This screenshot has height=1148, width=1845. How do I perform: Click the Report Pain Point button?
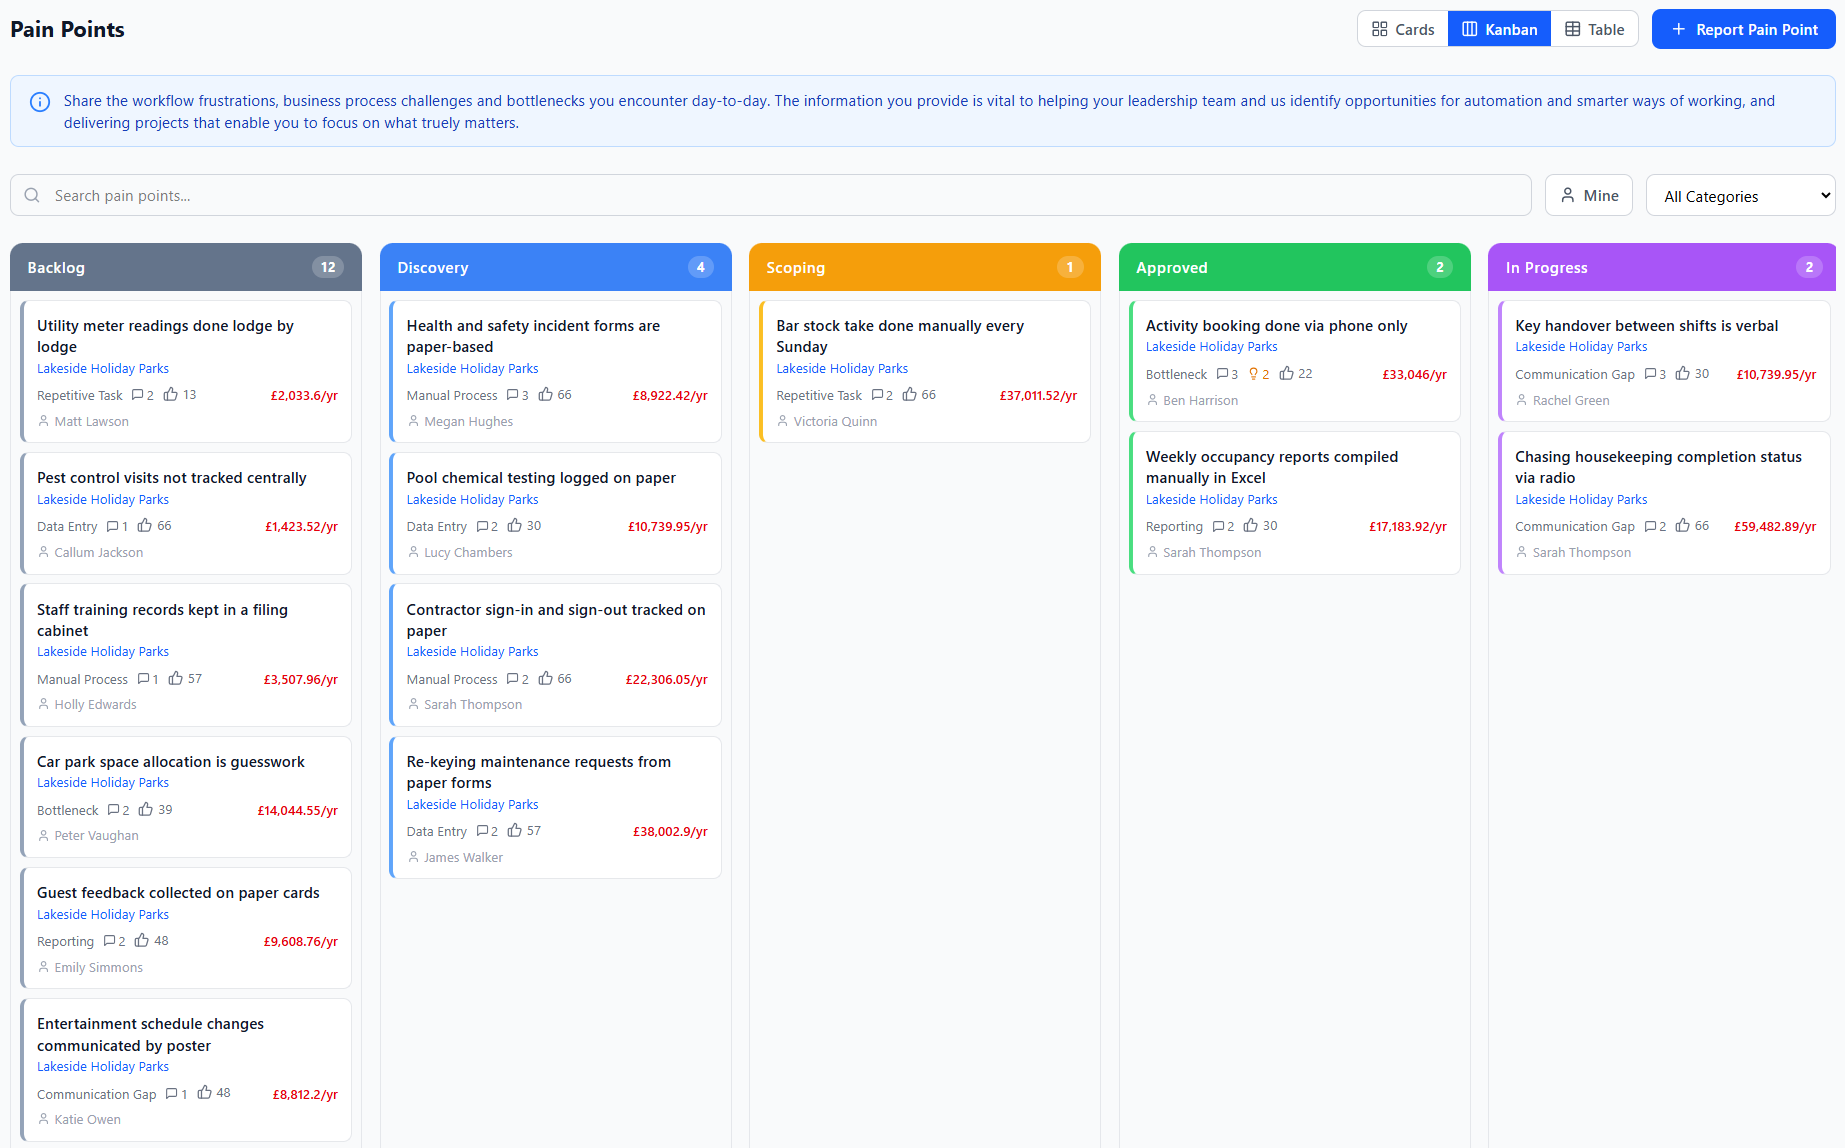tap(1743, 29)
